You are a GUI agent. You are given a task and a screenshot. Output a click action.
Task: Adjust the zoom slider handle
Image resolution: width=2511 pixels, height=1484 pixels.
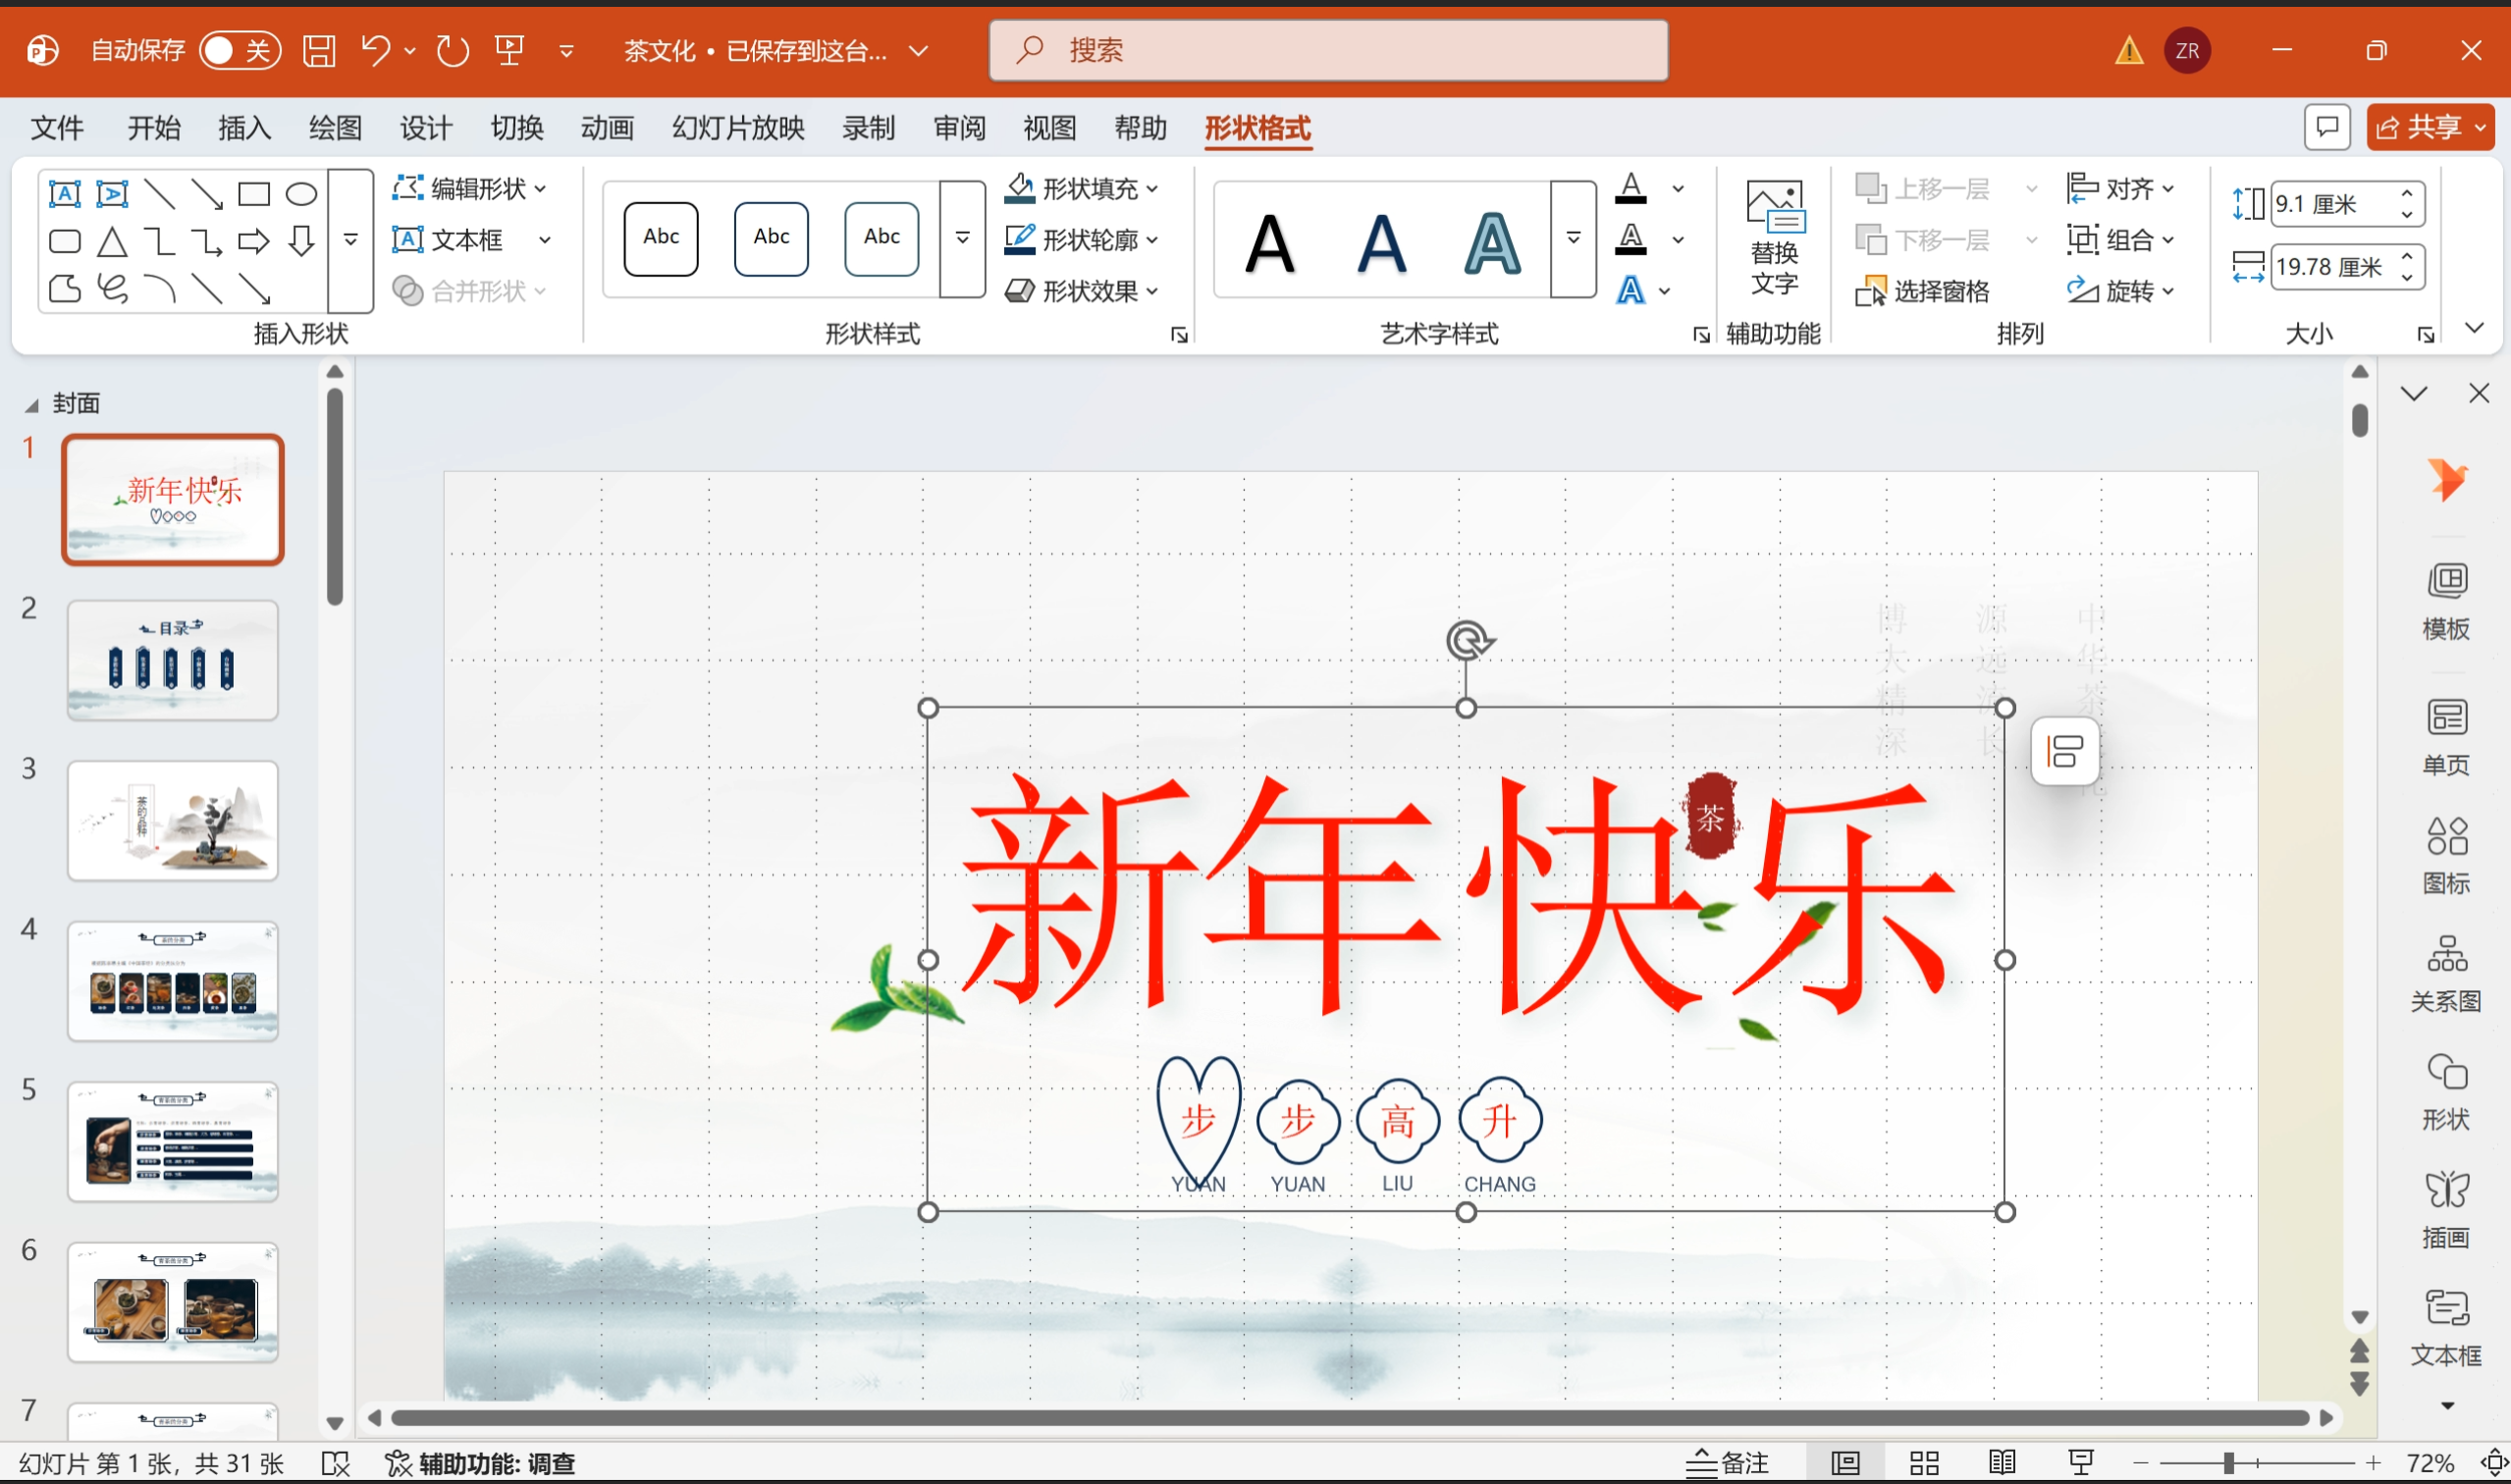click(2229, 1463)
